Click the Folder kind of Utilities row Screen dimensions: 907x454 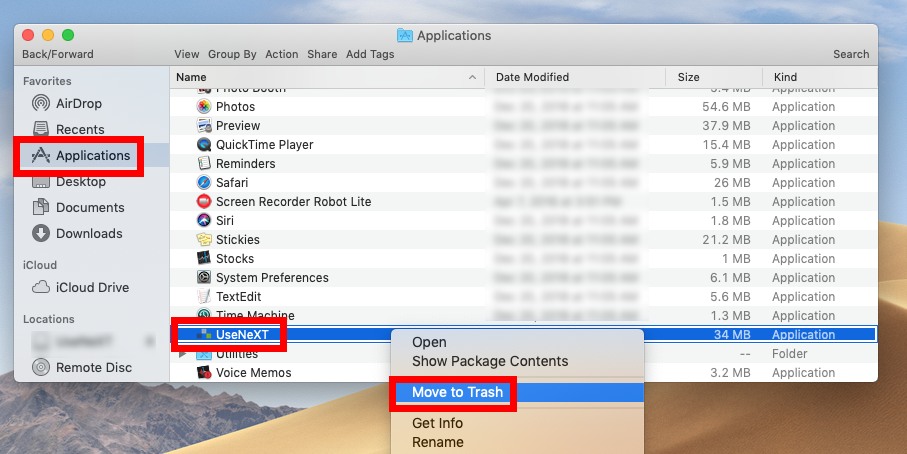point(790,353)
